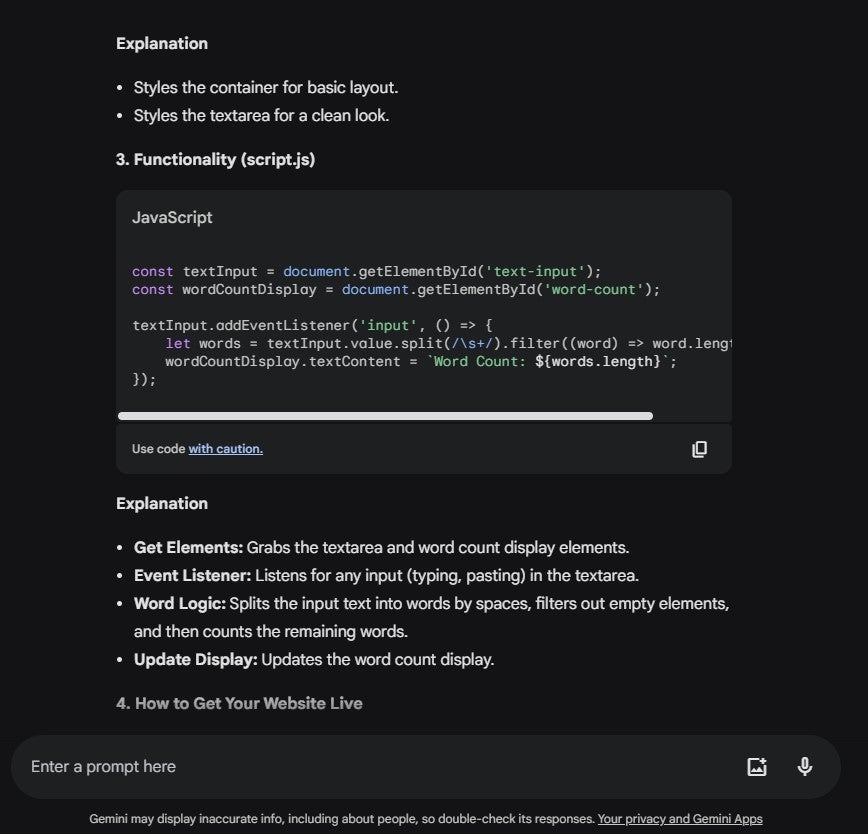The width and height of the screenshot is (868, 834).
Task: Click the "Gemini may display inaccurate info" disclaimer
Action: click(x=342, y=819)
